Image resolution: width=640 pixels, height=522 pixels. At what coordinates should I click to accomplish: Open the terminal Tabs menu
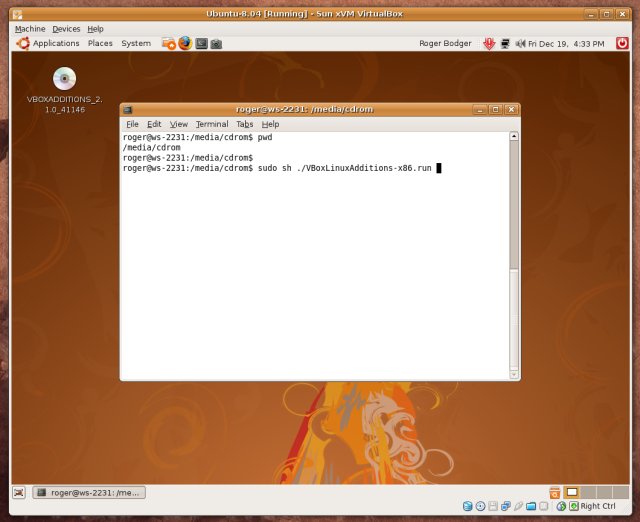point(244,124)
